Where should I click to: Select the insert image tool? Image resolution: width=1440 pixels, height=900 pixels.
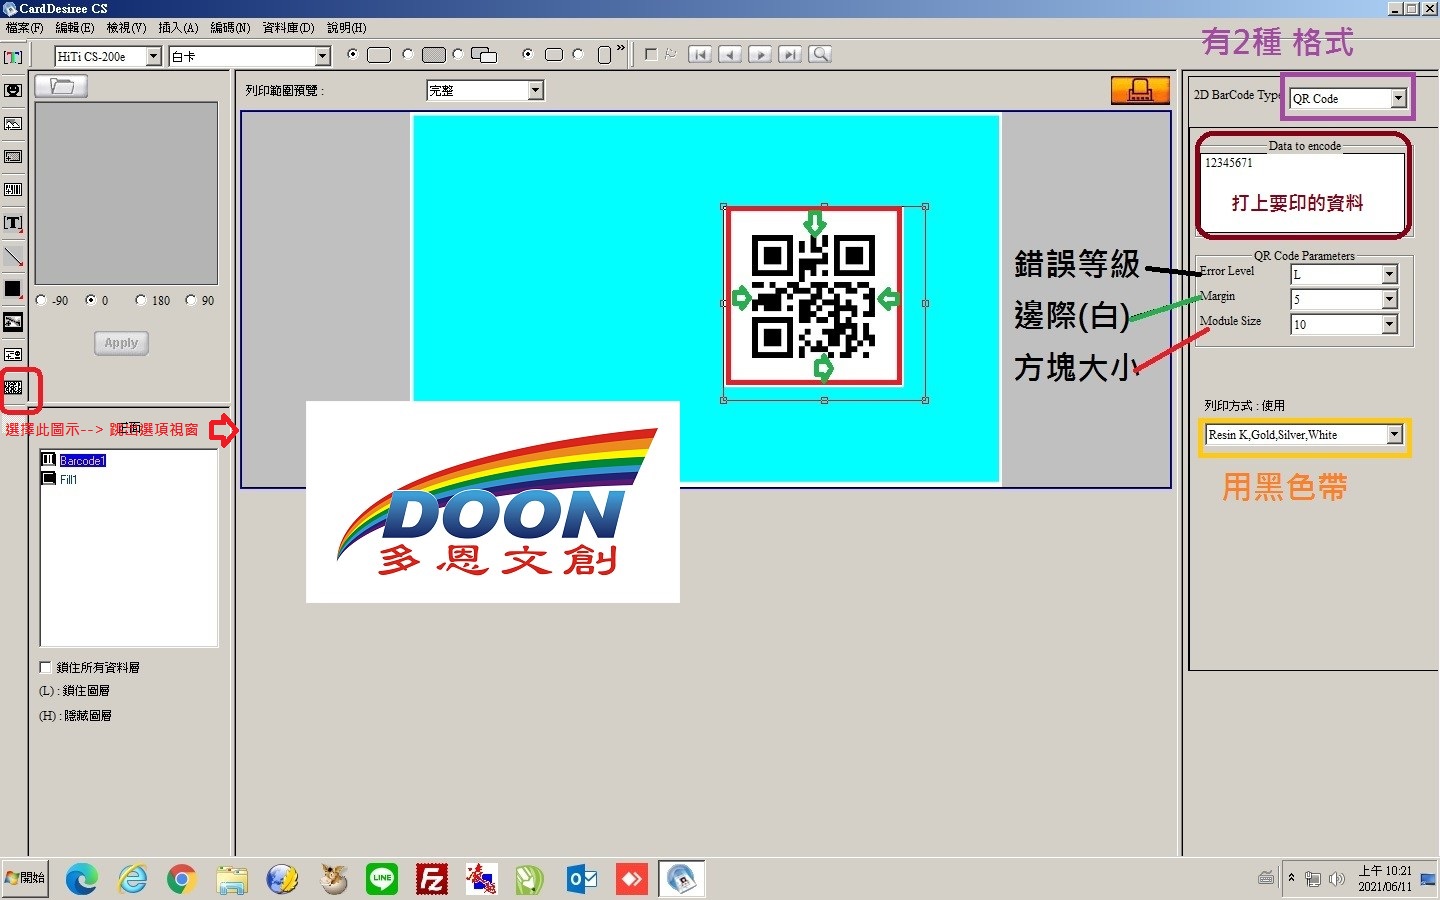tap(13, 124)
